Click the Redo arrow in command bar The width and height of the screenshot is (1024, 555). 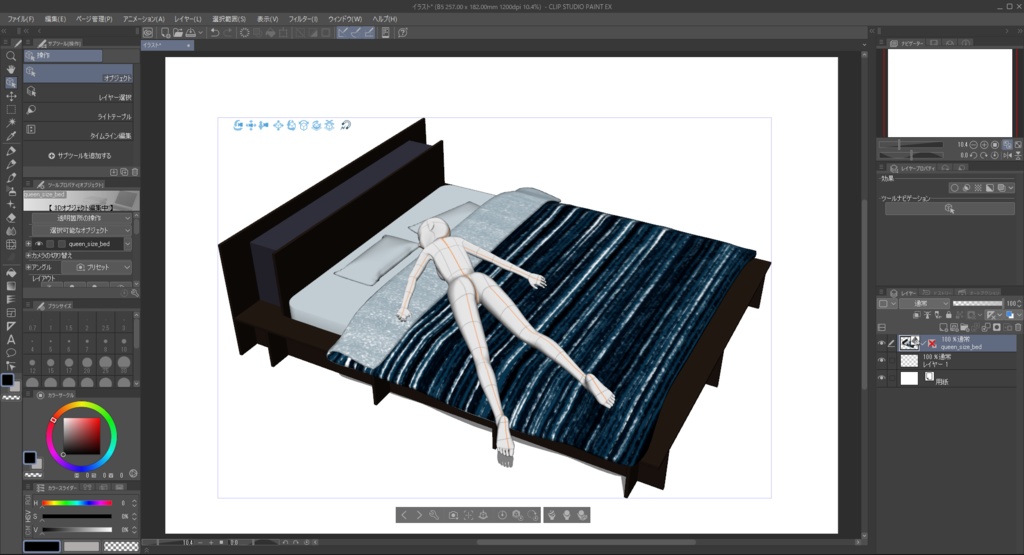tap(228, 33)
